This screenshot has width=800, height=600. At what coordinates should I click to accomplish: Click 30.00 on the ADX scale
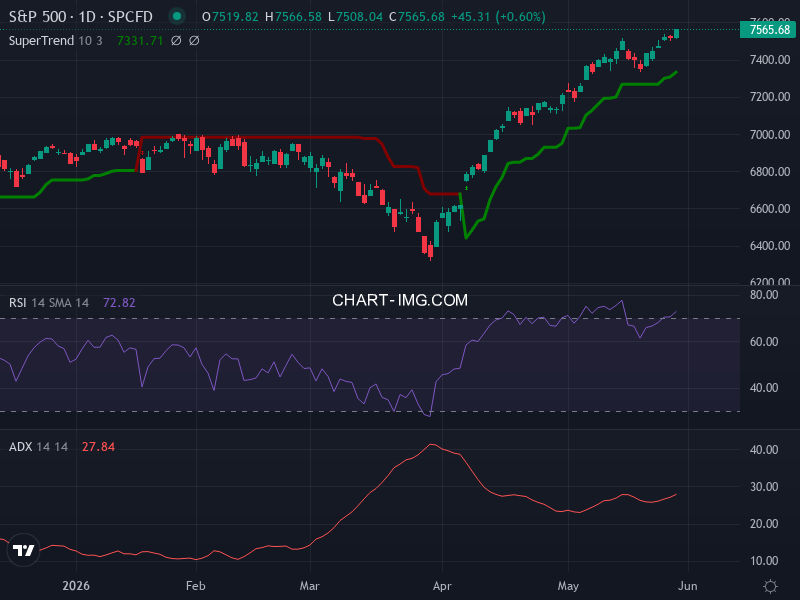764,487
